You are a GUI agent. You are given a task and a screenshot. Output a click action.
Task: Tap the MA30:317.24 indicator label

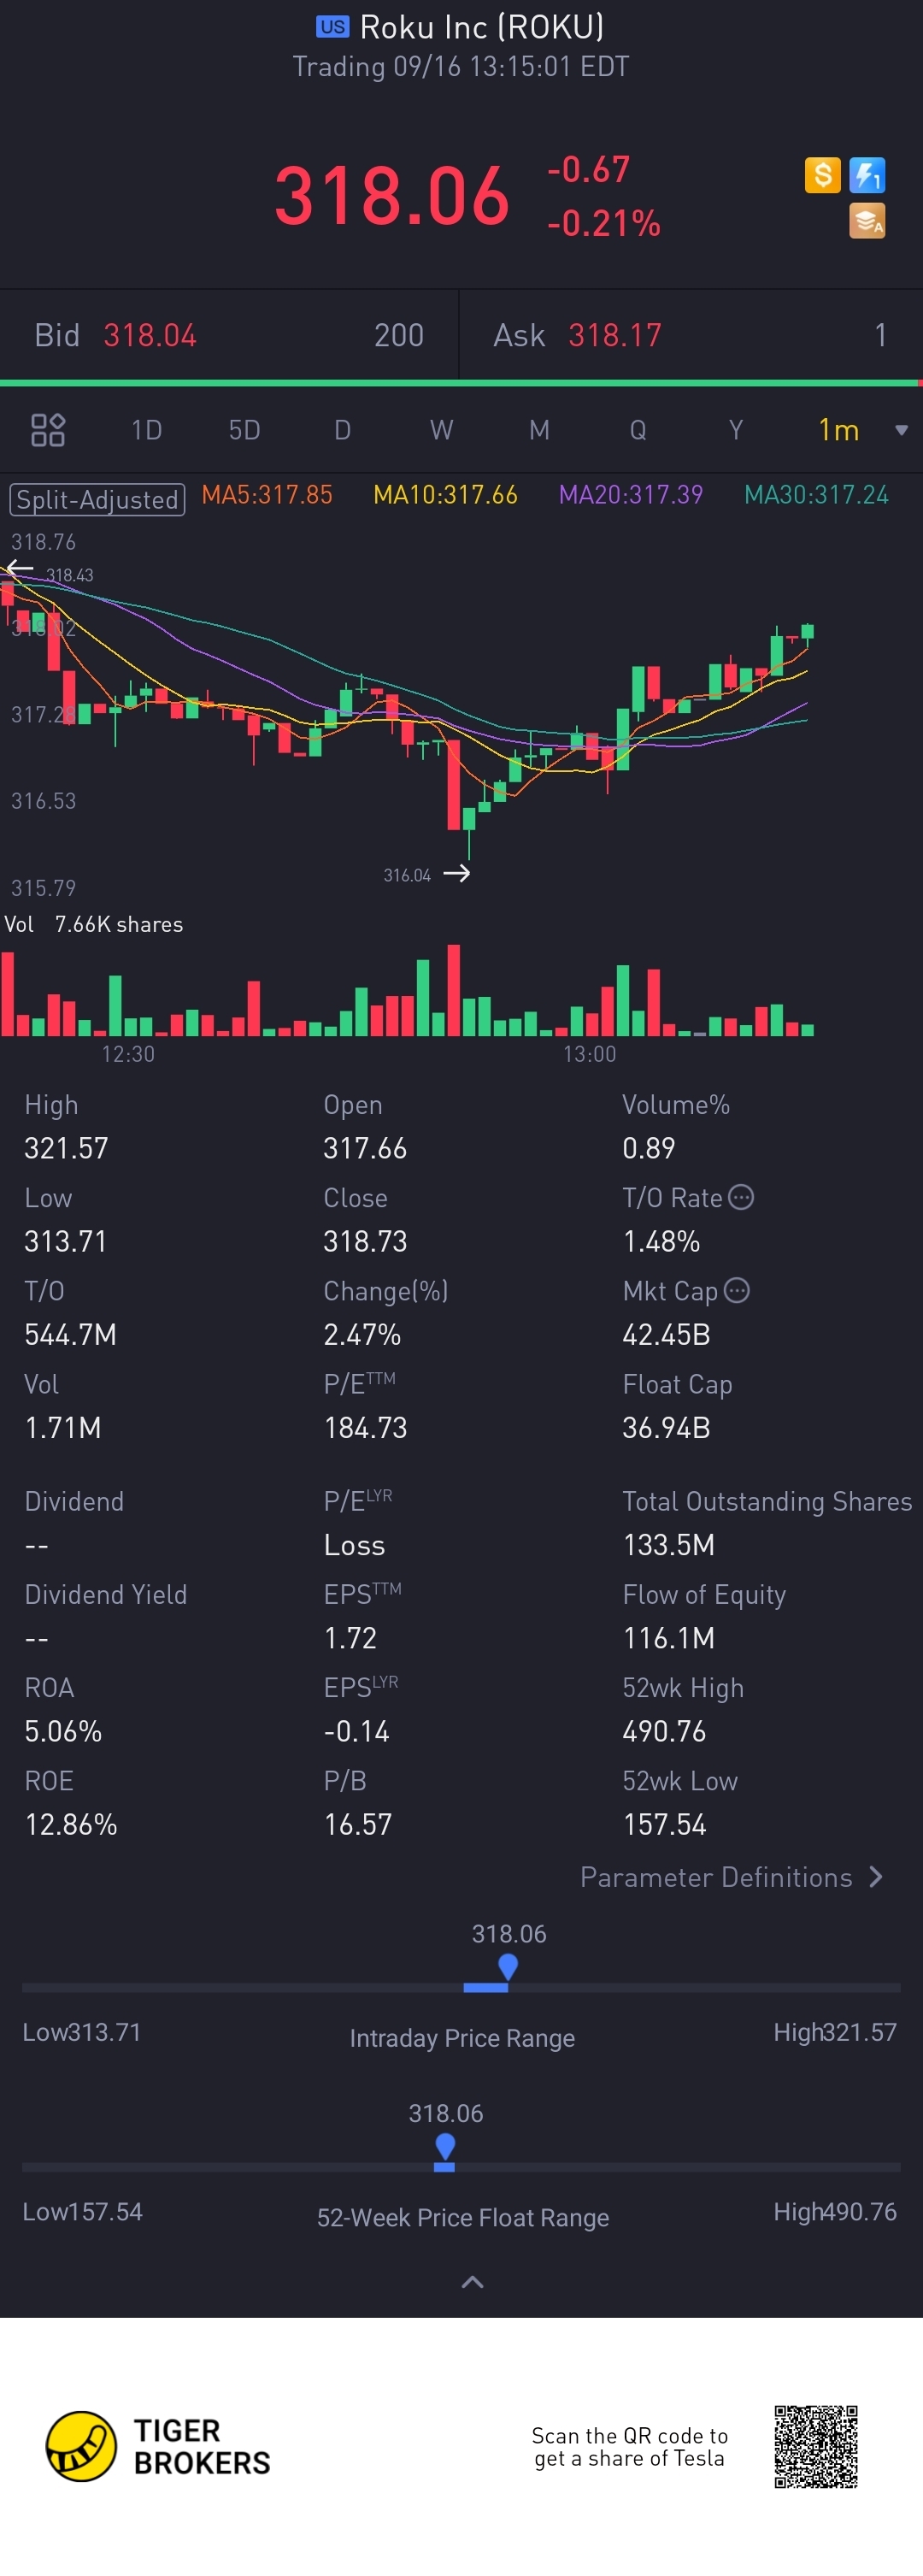click(x=816, y=495)
